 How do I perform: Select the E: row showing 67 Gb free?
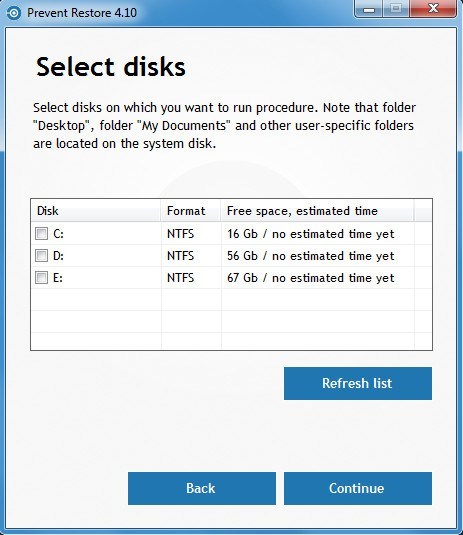click(x=231, y=277)
